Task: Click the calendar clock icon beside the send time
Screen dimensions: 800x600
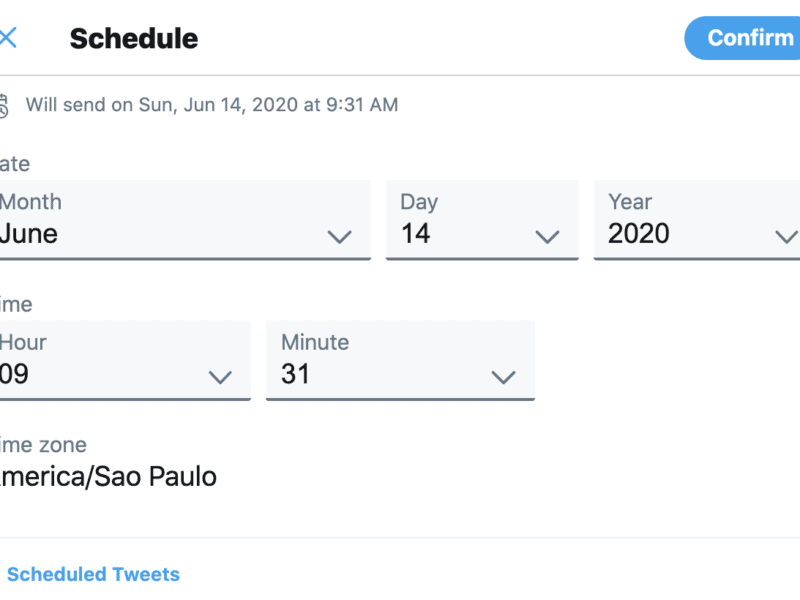Action: coord(4,106)
